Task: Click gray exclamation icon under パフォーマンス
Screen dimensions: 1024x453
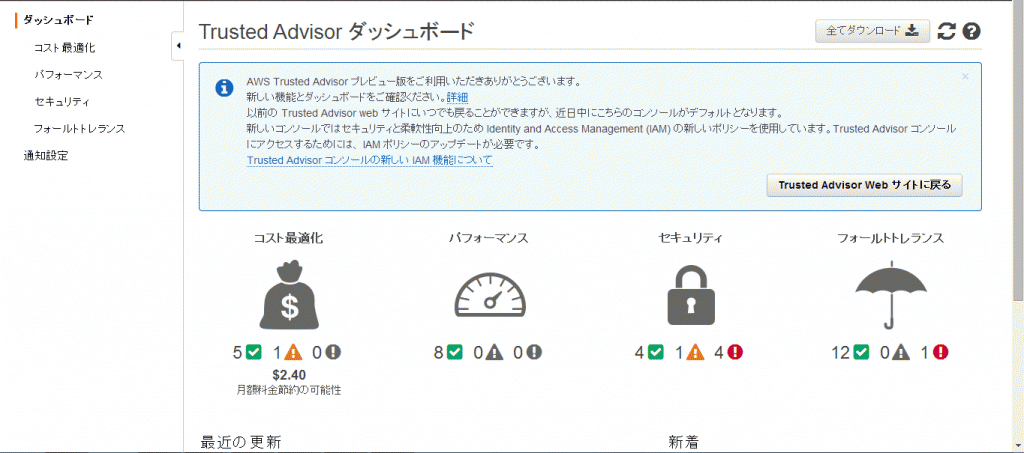Action: tap(535, 353)
